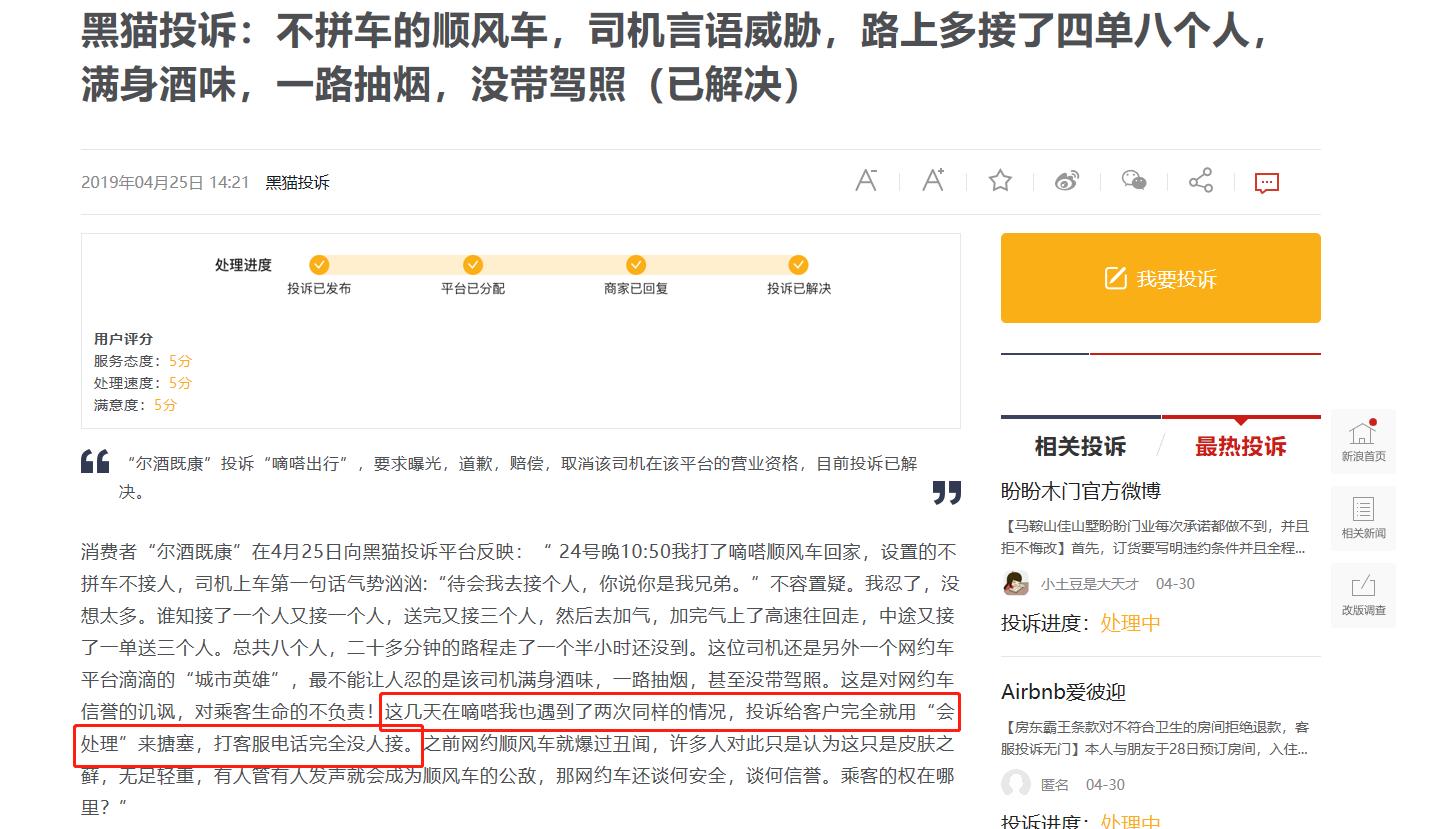Click the 投诉已解决 progress checkmark
The height and width of the screenshot is (829, 1454).
click(x=798, y=265)
